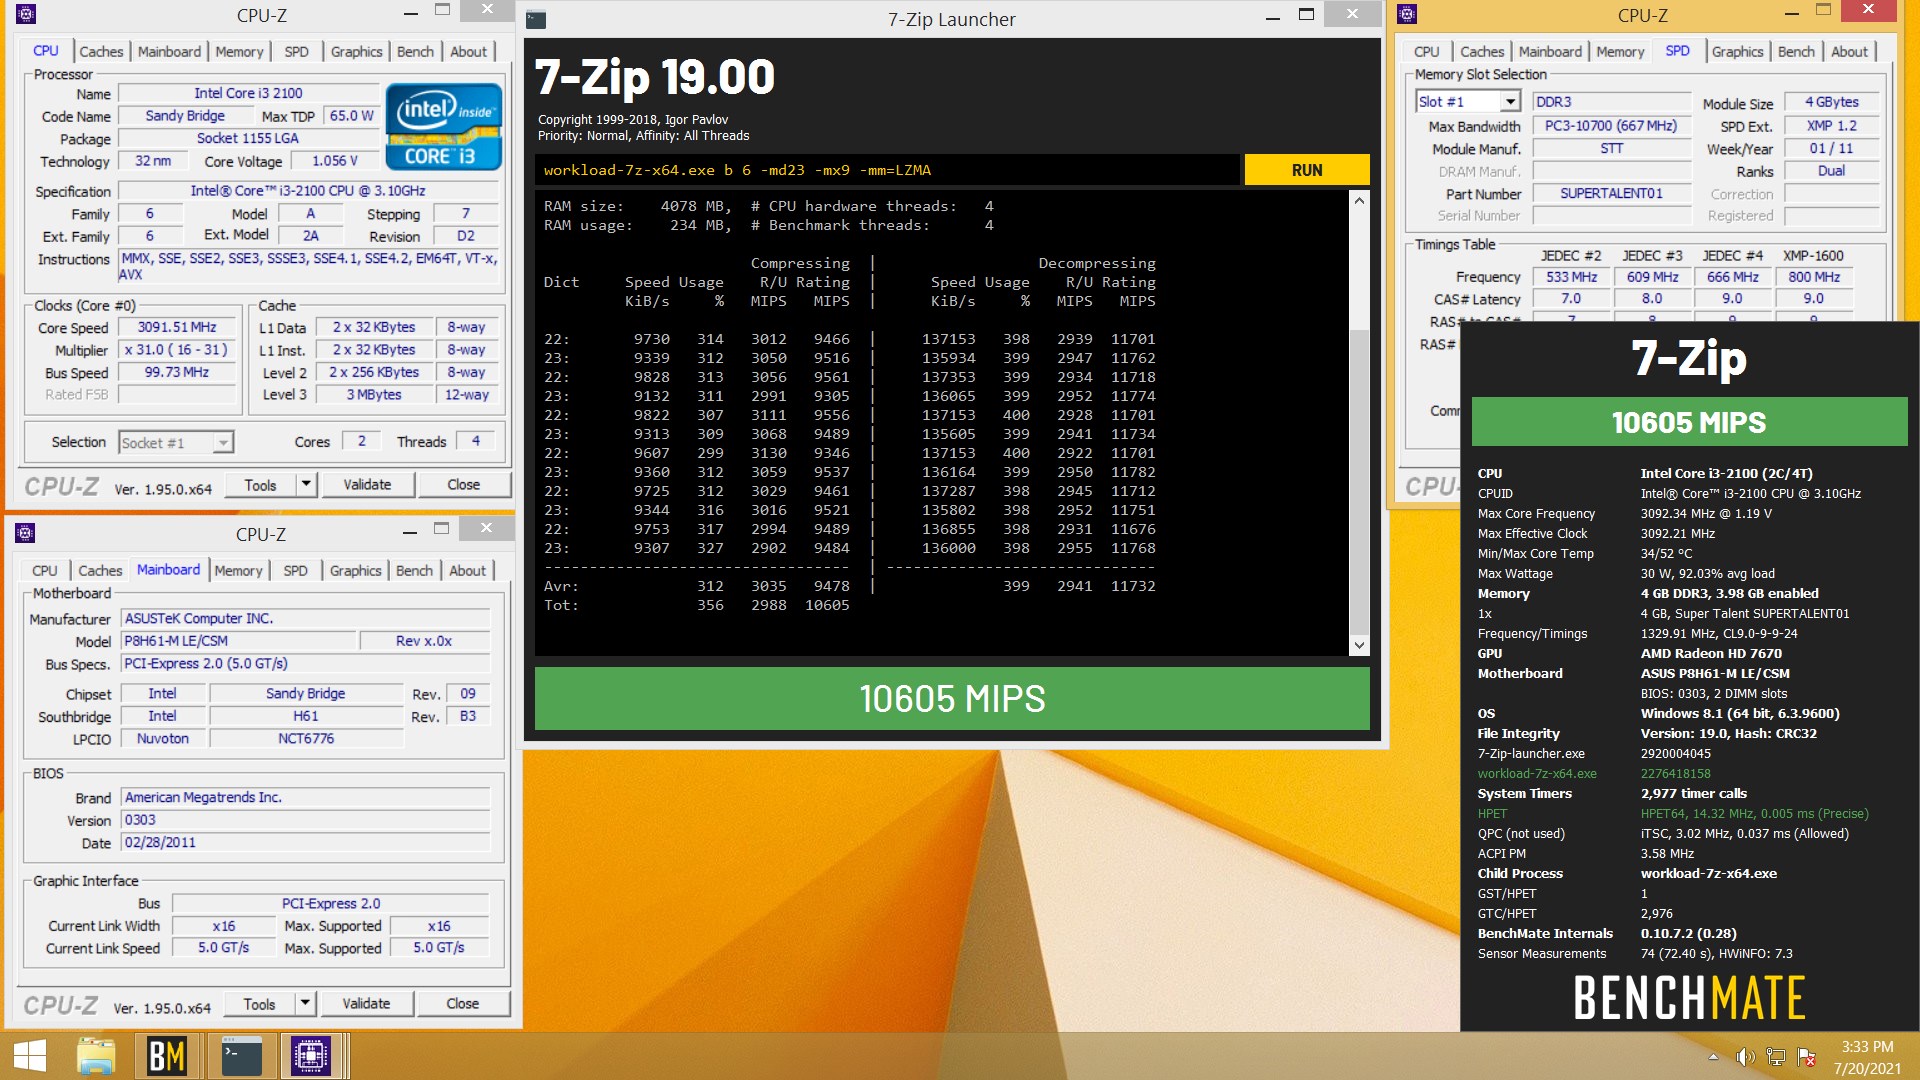Image resolution: width=1920 pixels, height=1080 pixels.
Task: Click Core Voltage 1.056 V value
Action: coord(335,161)
